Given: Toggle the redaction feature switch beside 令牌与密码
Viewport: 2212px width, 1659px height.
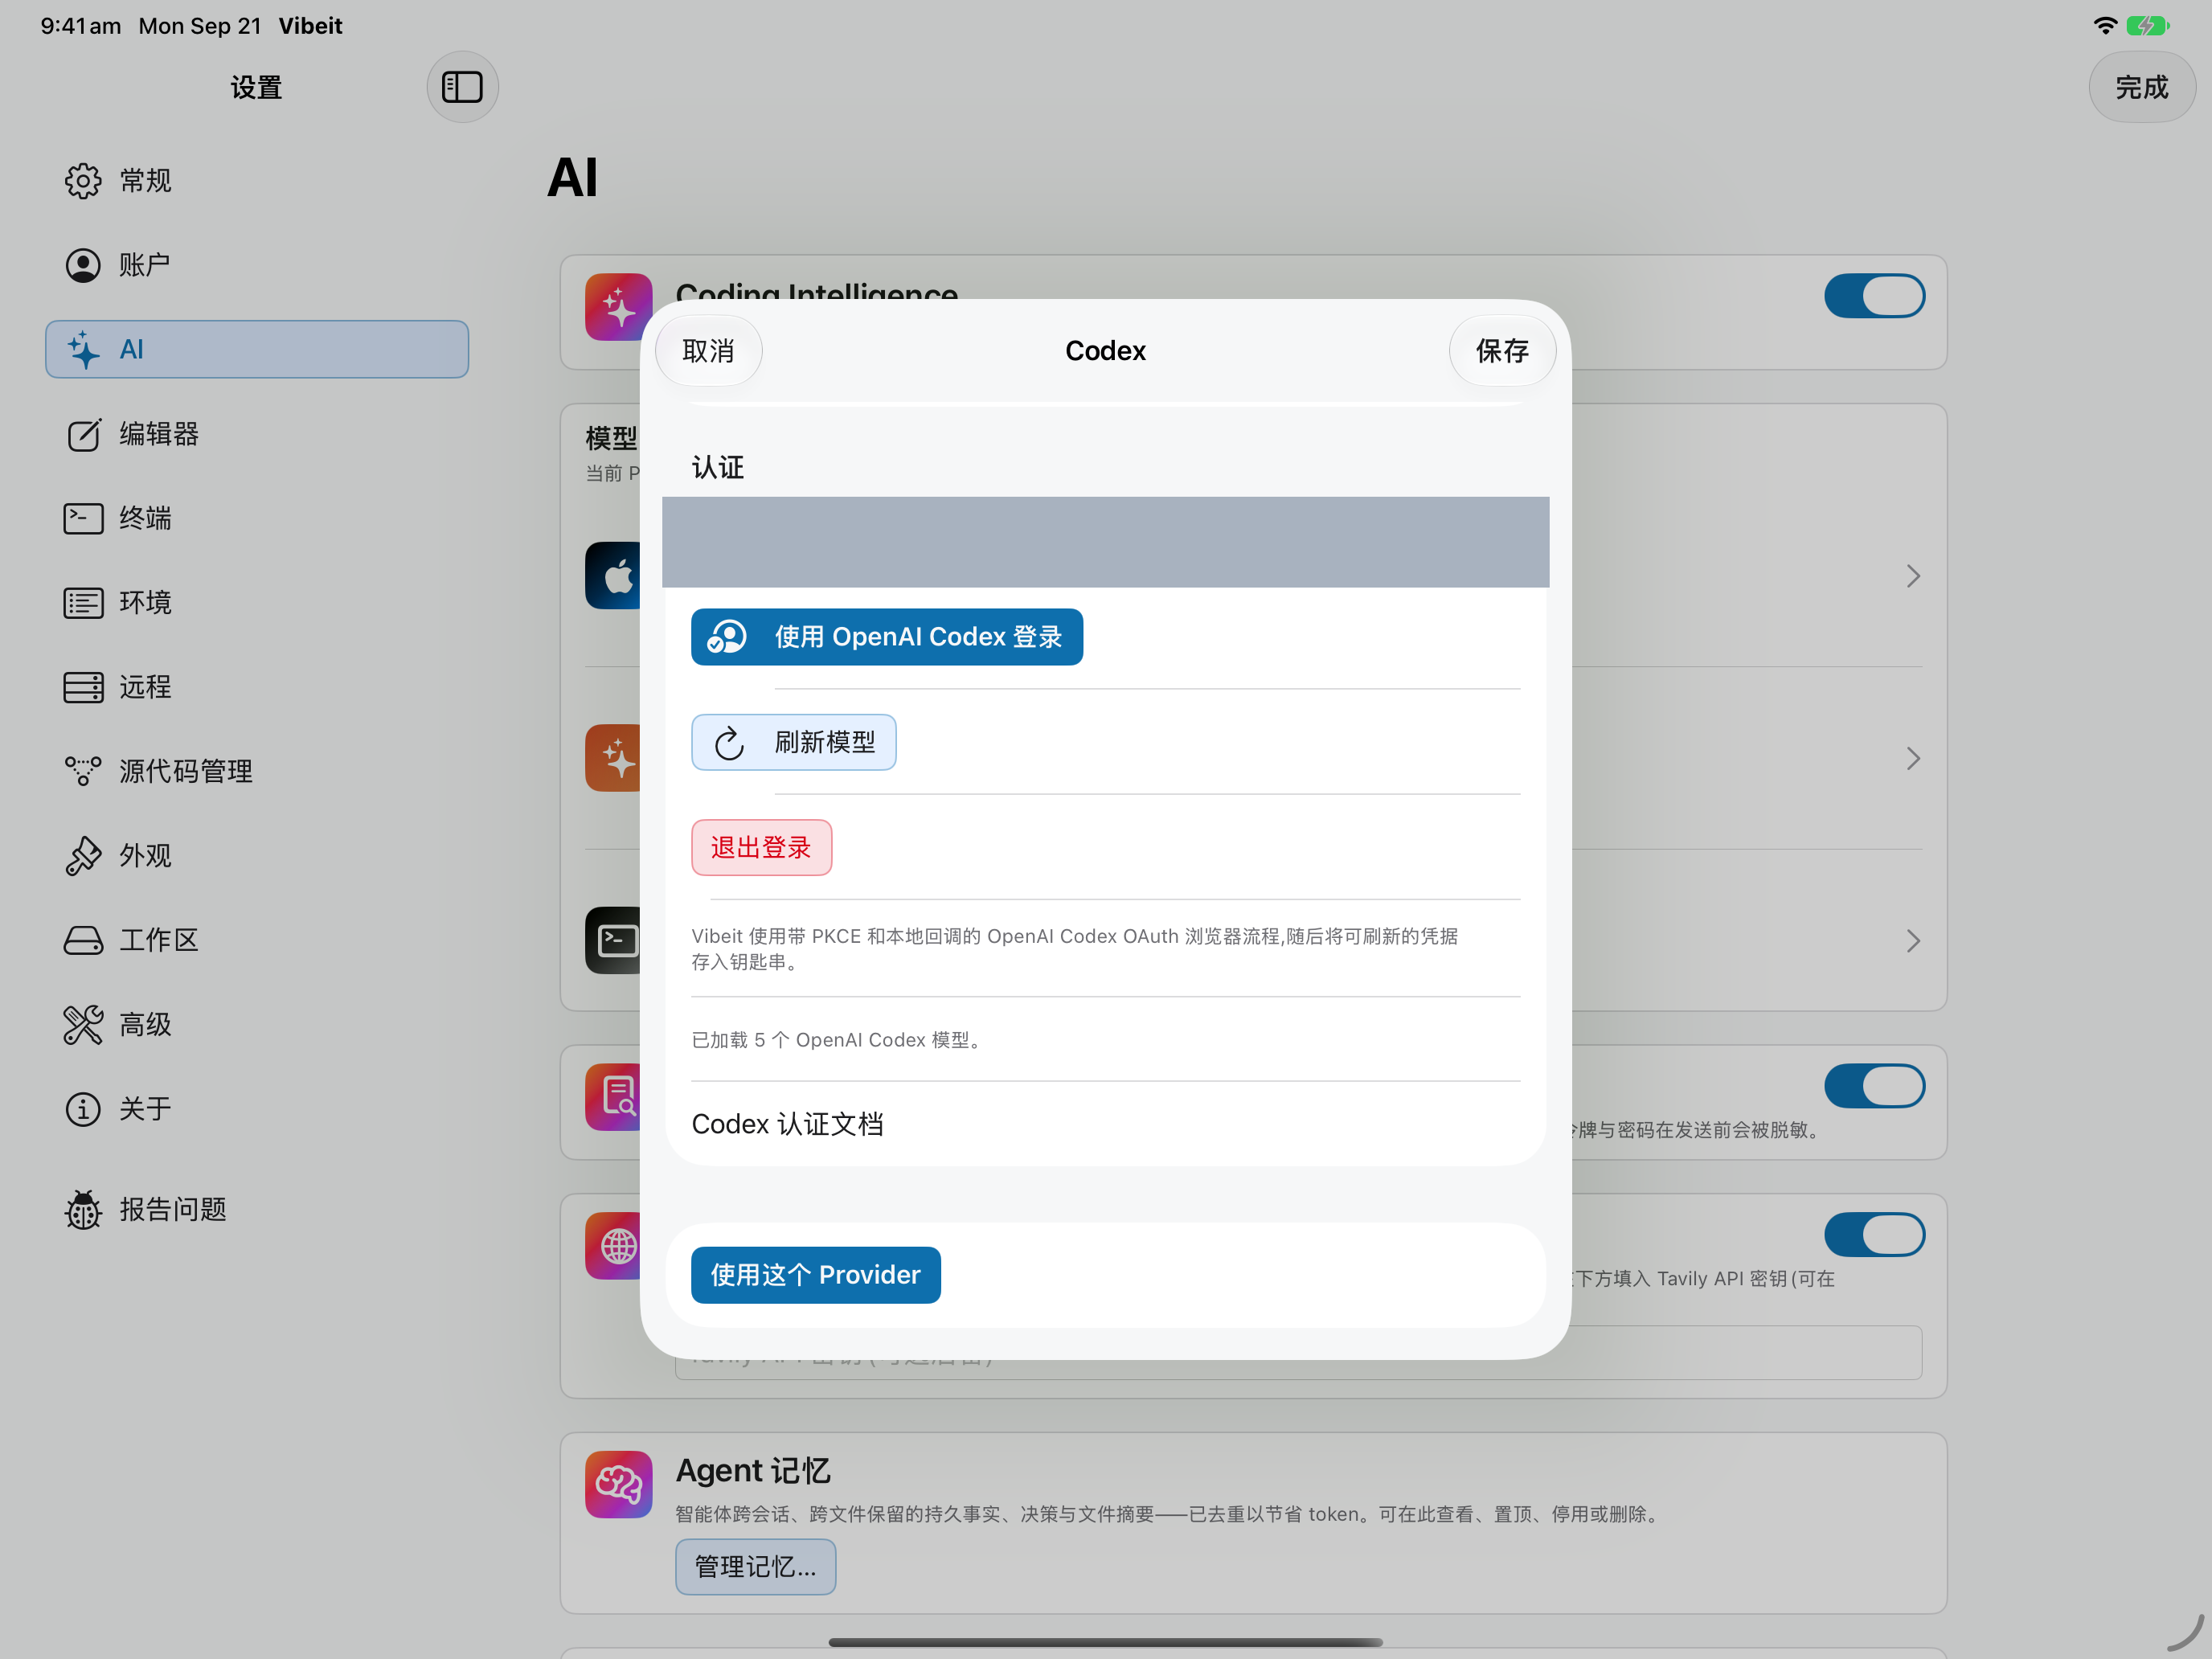Looking at the screenshot, I should click(1874, 1086).
